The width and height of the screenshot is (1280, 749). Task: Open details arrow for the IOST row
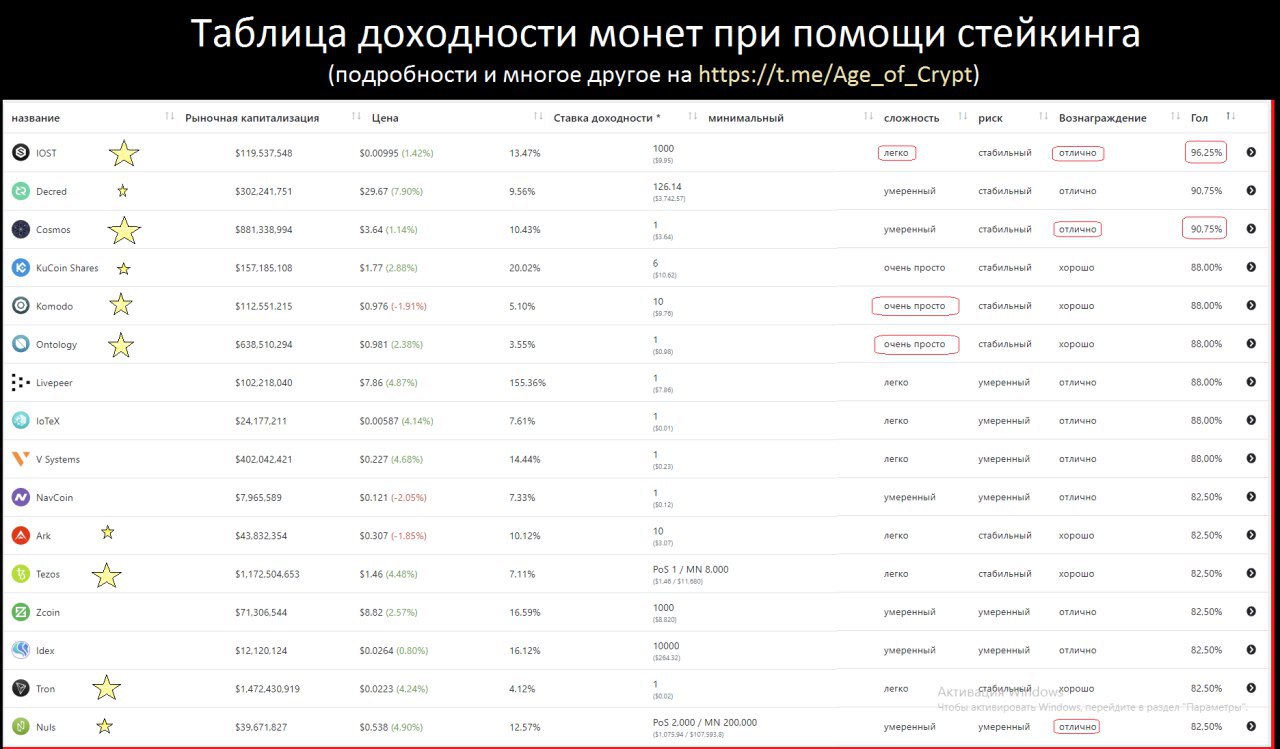tap(1251, 153)
